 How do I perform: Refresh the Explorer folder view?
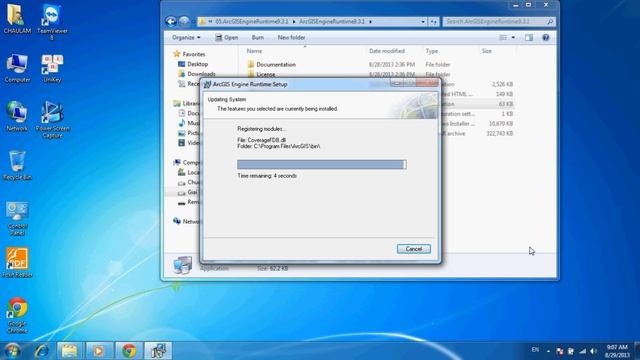coord(434,22)
